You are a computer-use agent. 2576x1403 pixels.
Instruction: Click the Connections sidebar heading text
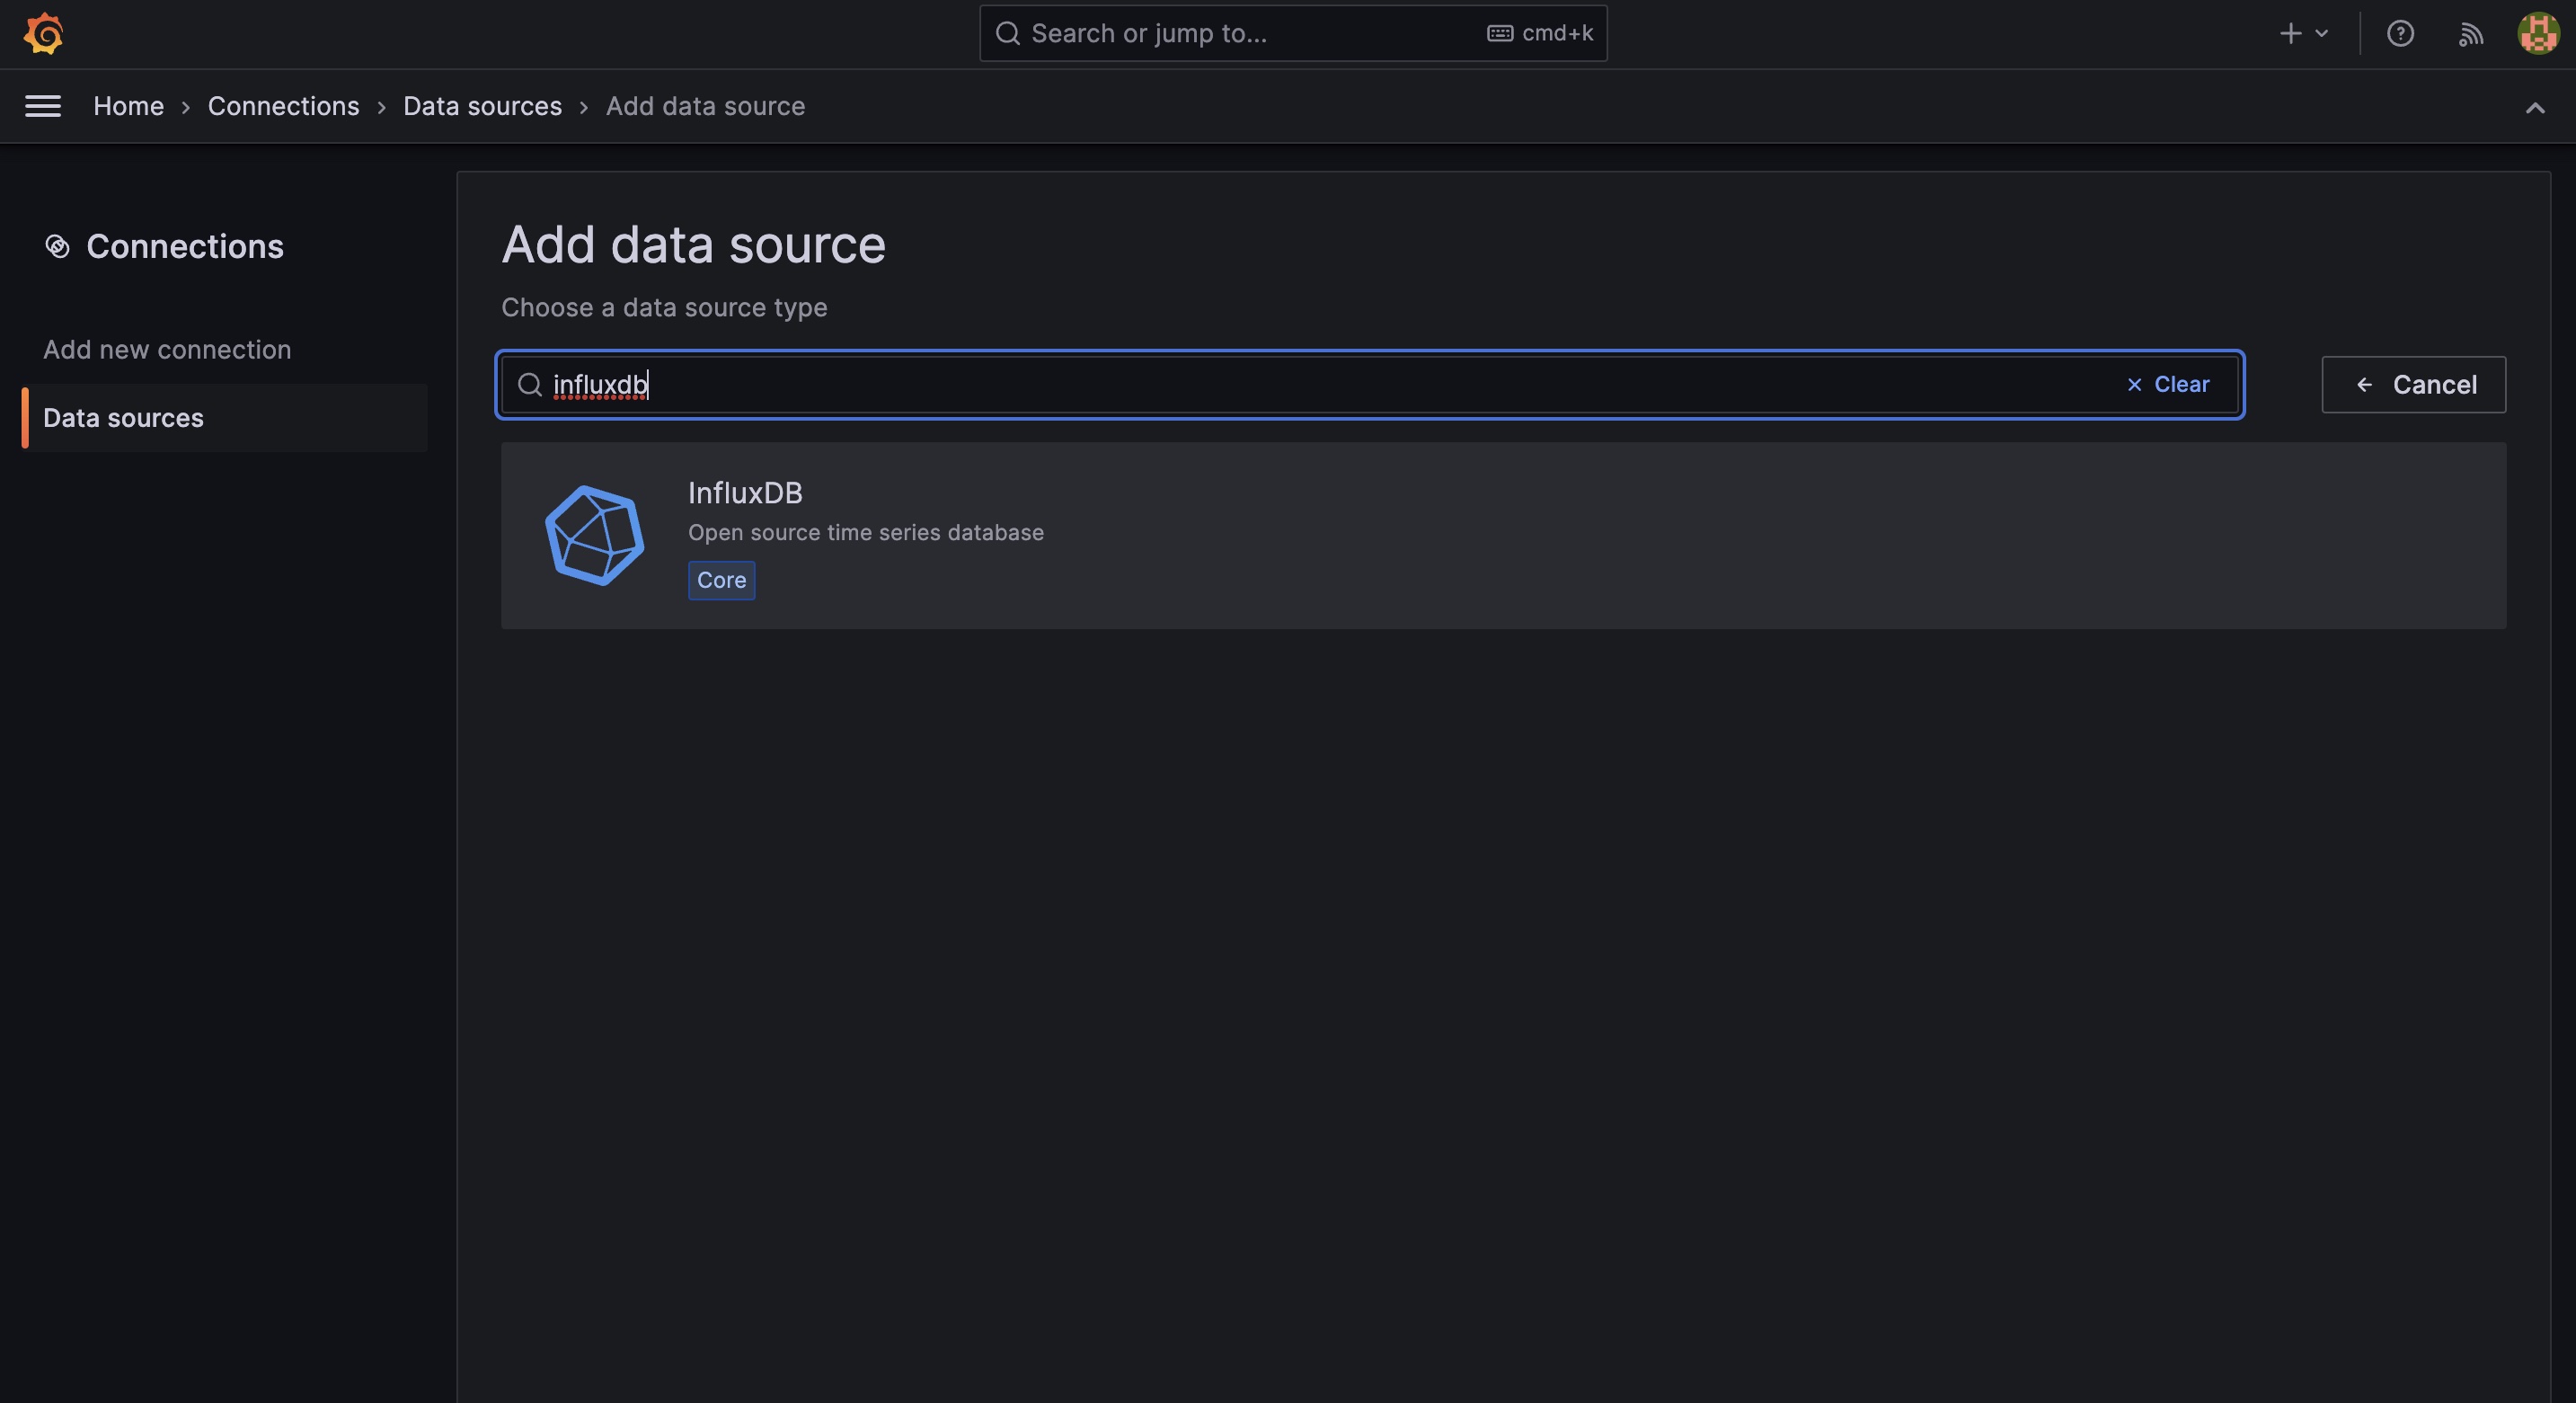click(185, 246)
